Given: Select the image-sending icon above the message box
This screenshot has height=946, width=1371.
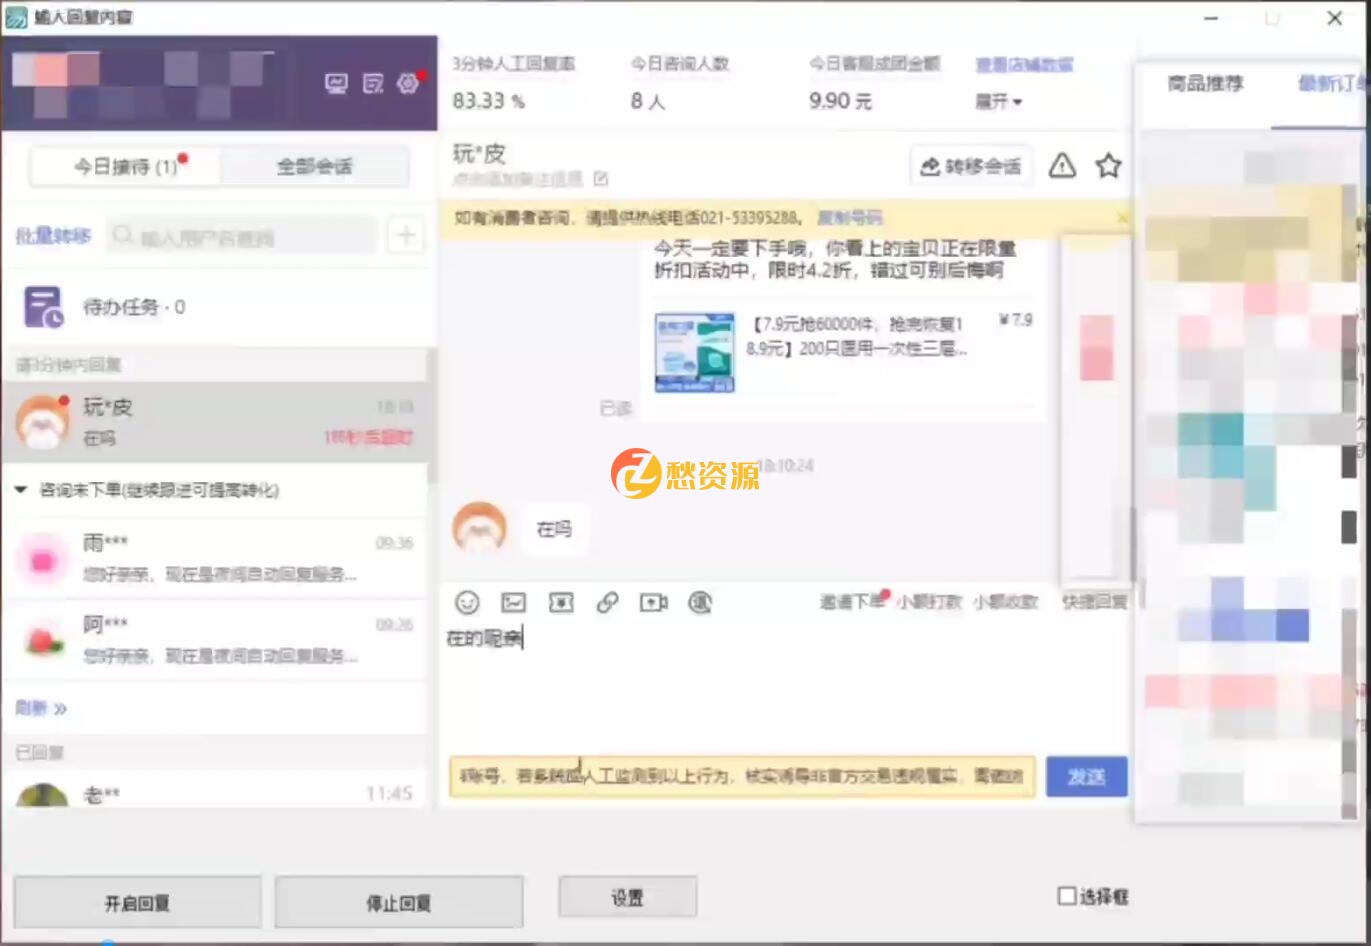Looking at the screenshot, I should click(513, 603).
